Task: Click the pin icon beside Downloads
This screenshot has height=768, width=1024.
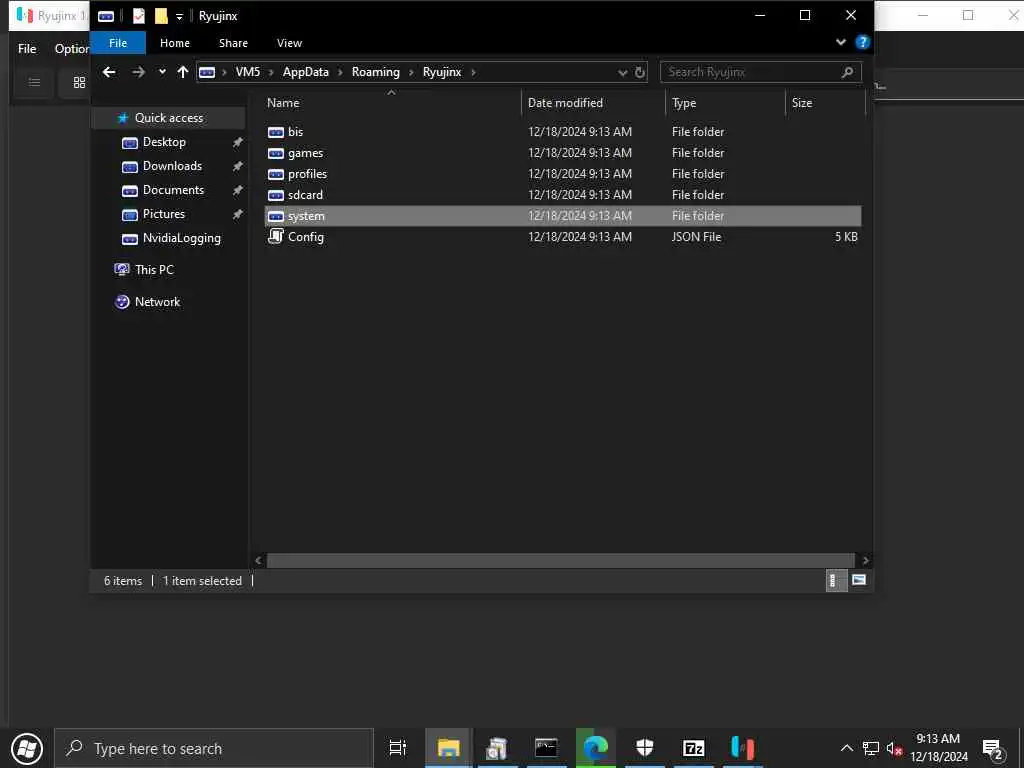Action: pos(238,167)
